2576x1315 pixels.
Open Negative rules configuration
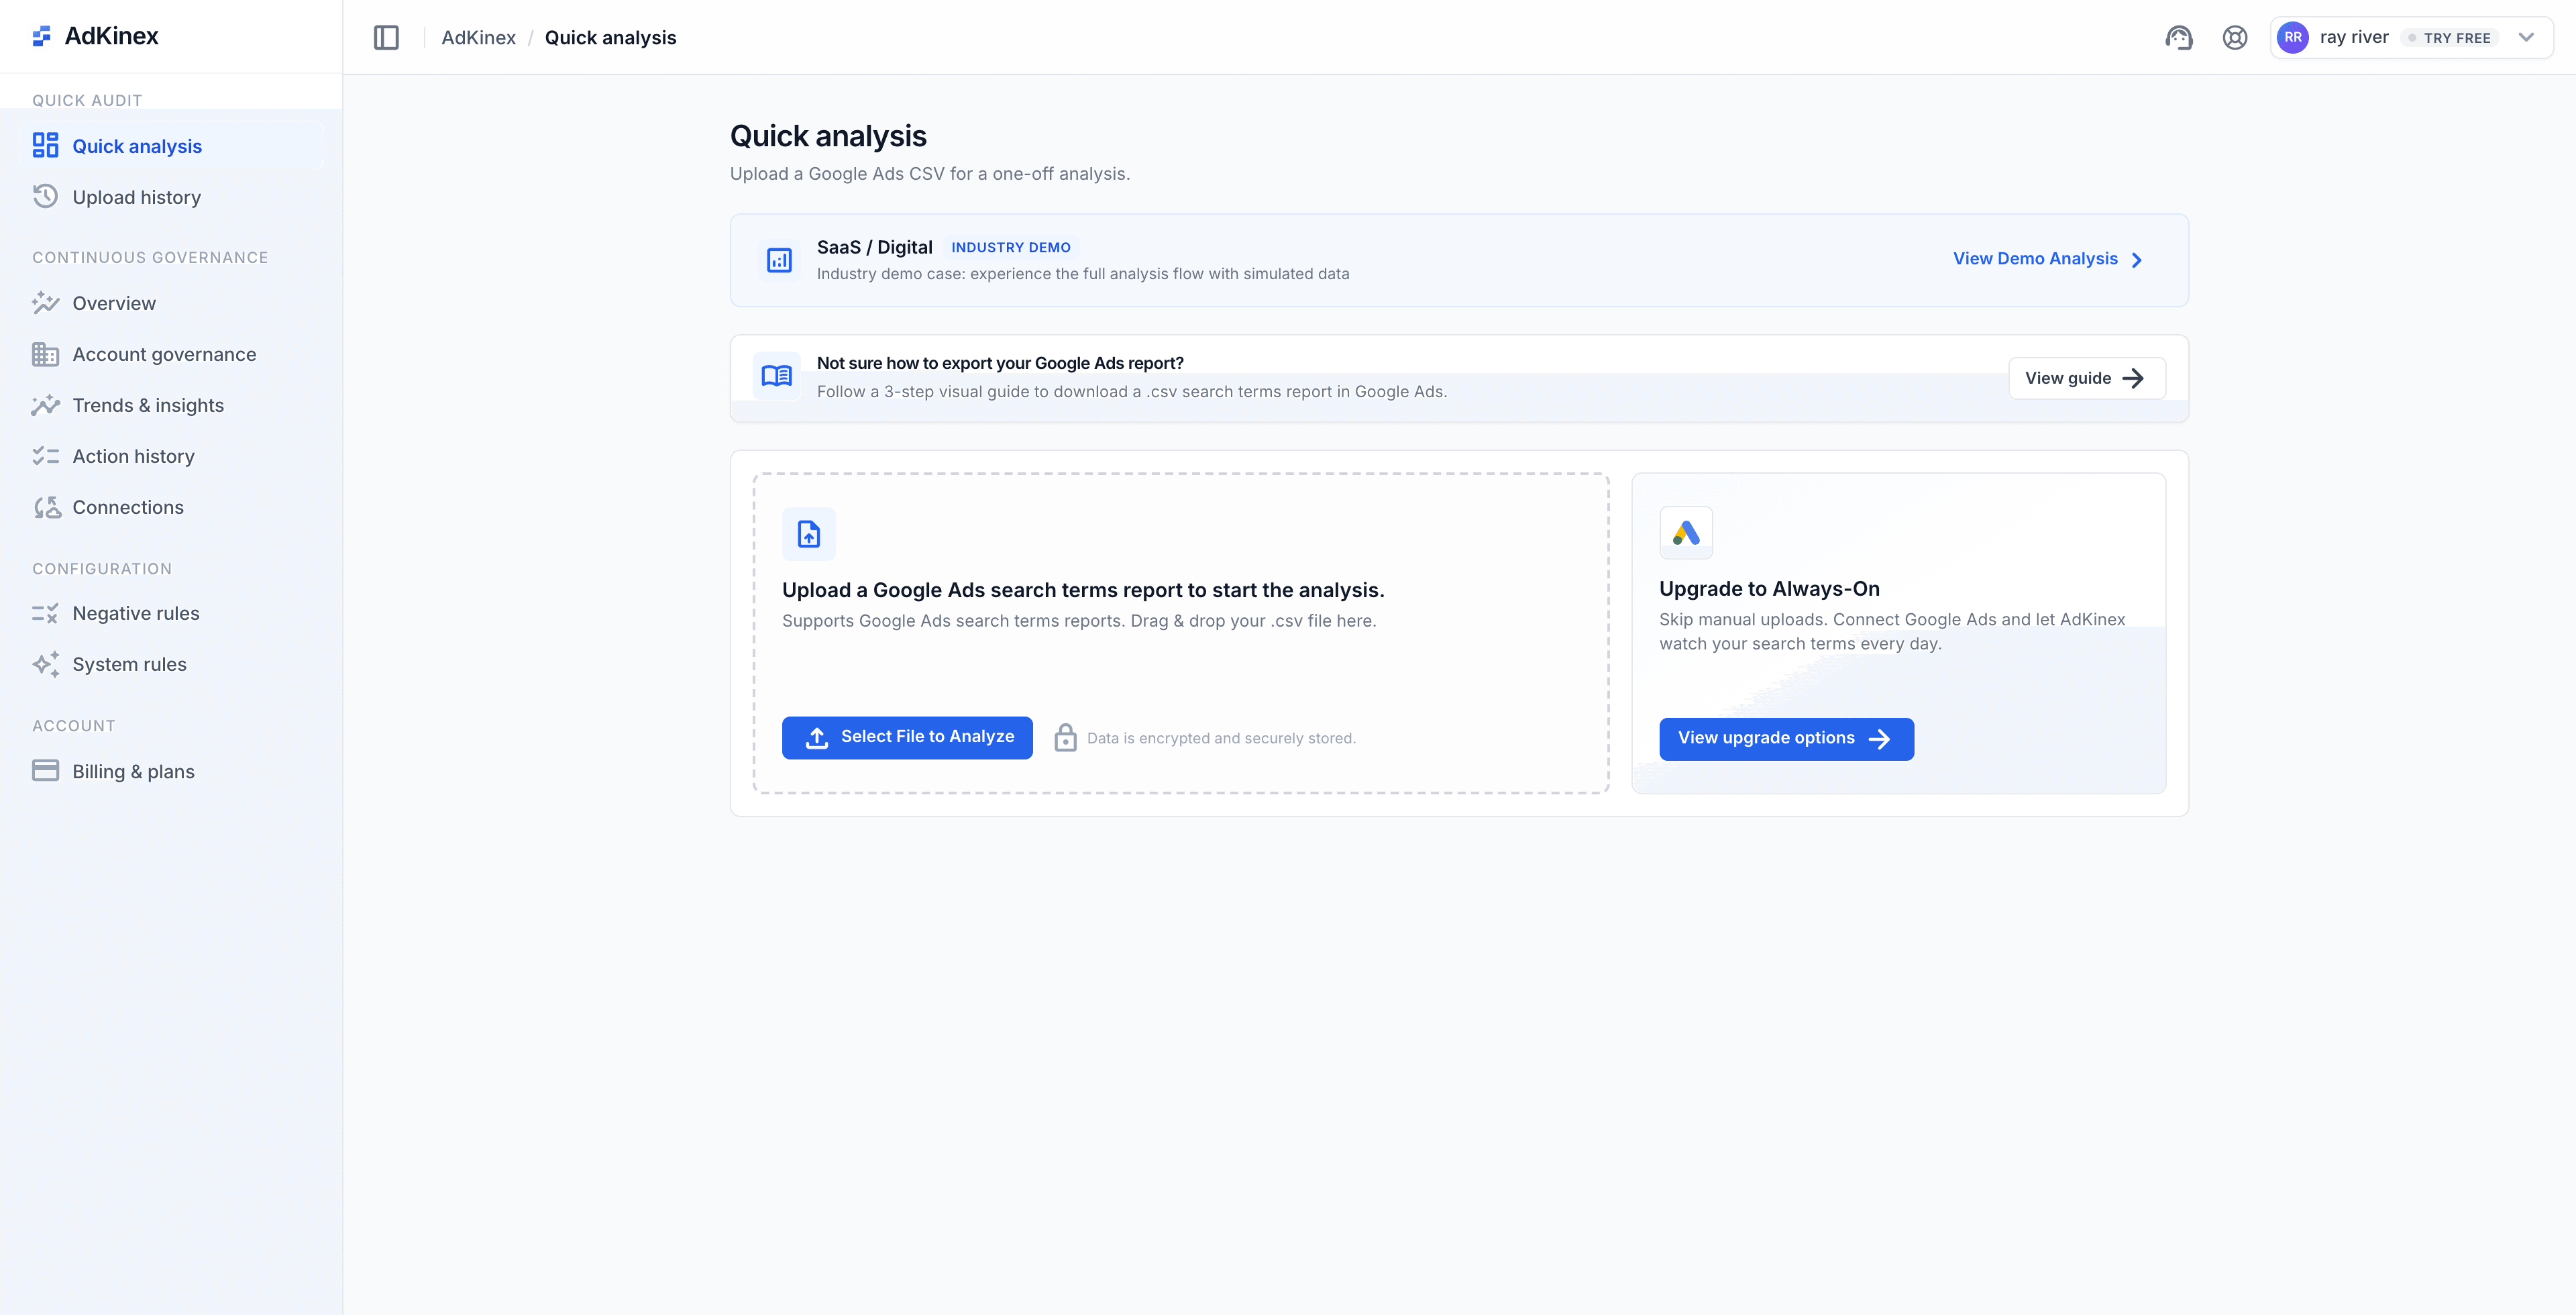click(171, 613)
